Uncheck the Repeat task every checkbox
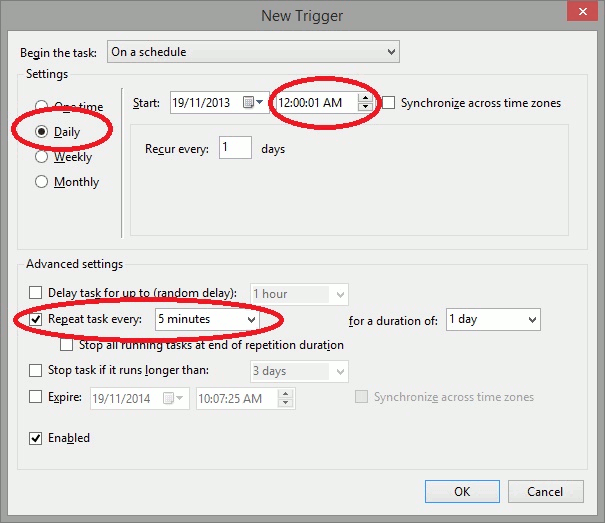This screenshot has height=523, width=605. 37,320
